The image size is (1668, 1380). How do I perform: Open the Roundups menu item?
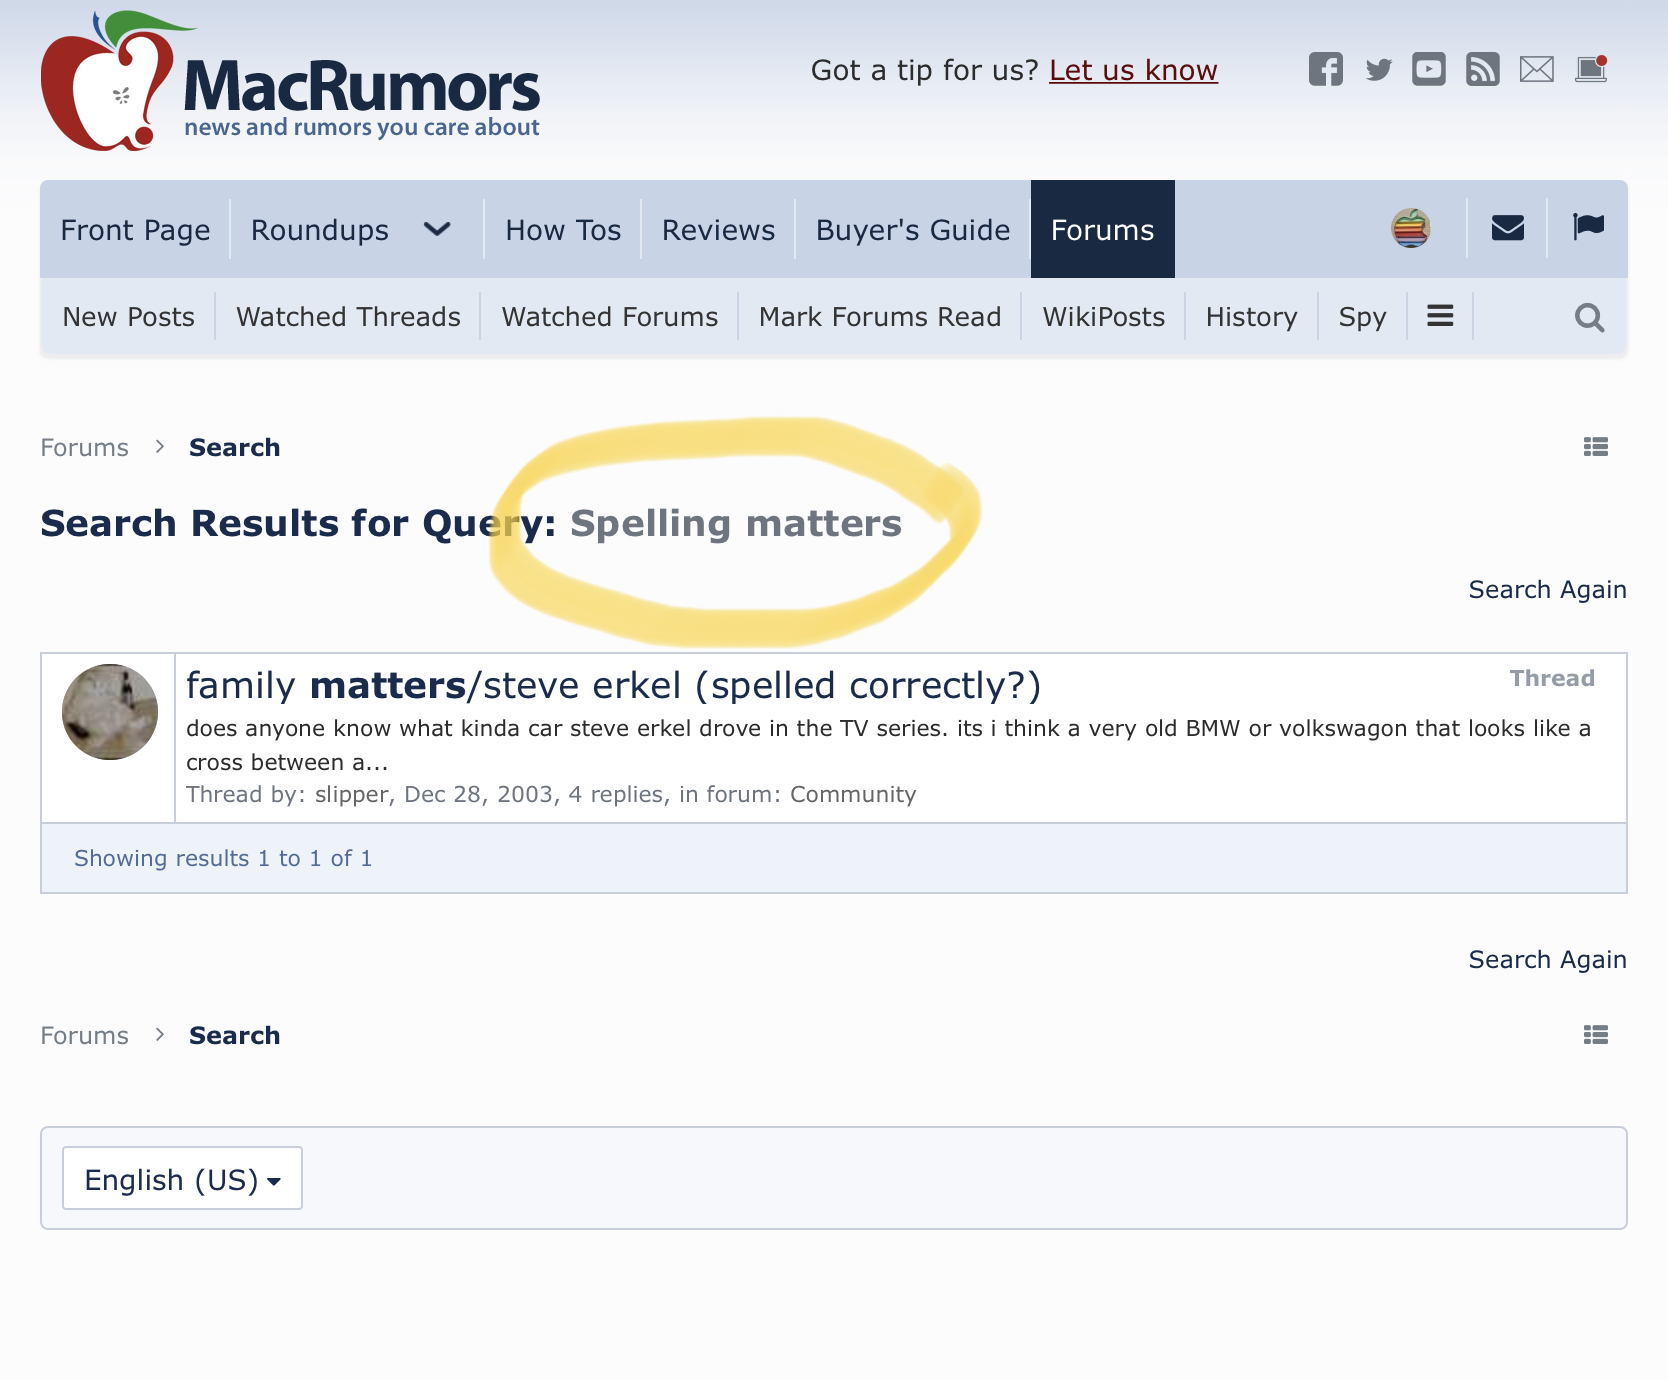(x=320, y=230)
